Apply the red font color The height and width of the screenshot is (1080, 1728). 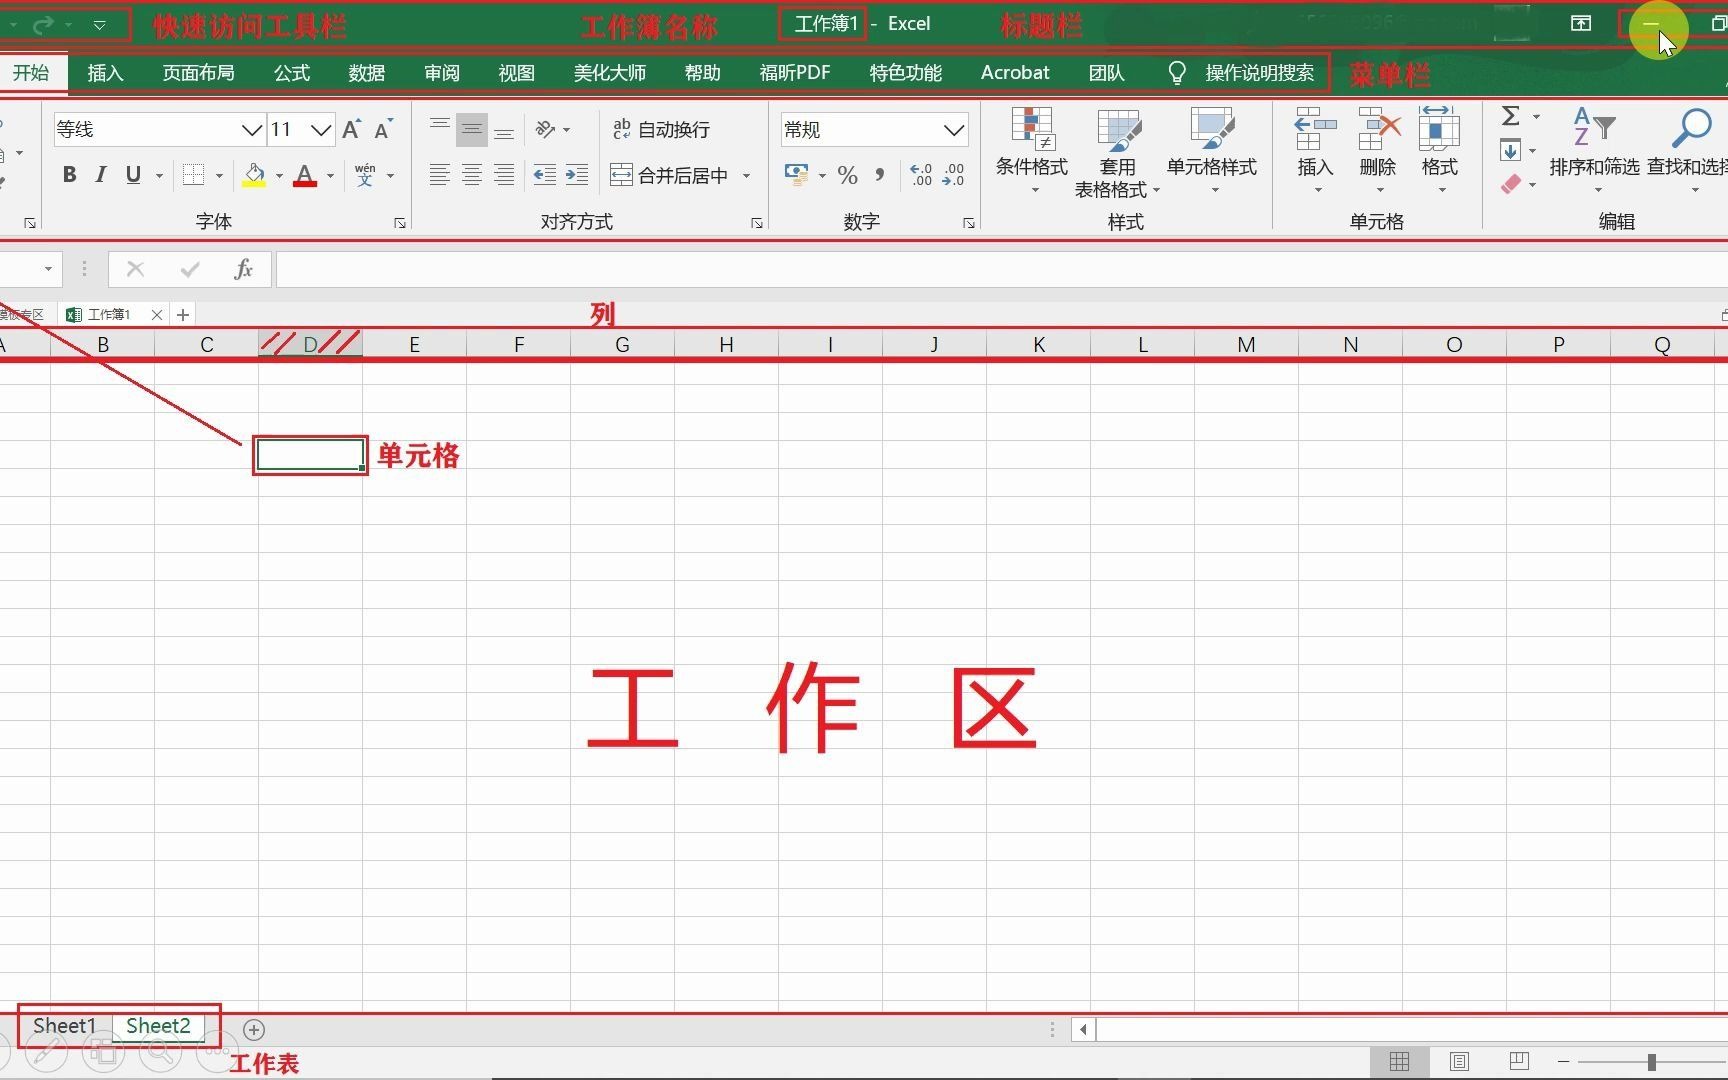pyautogui.click(x=305, y=175)
